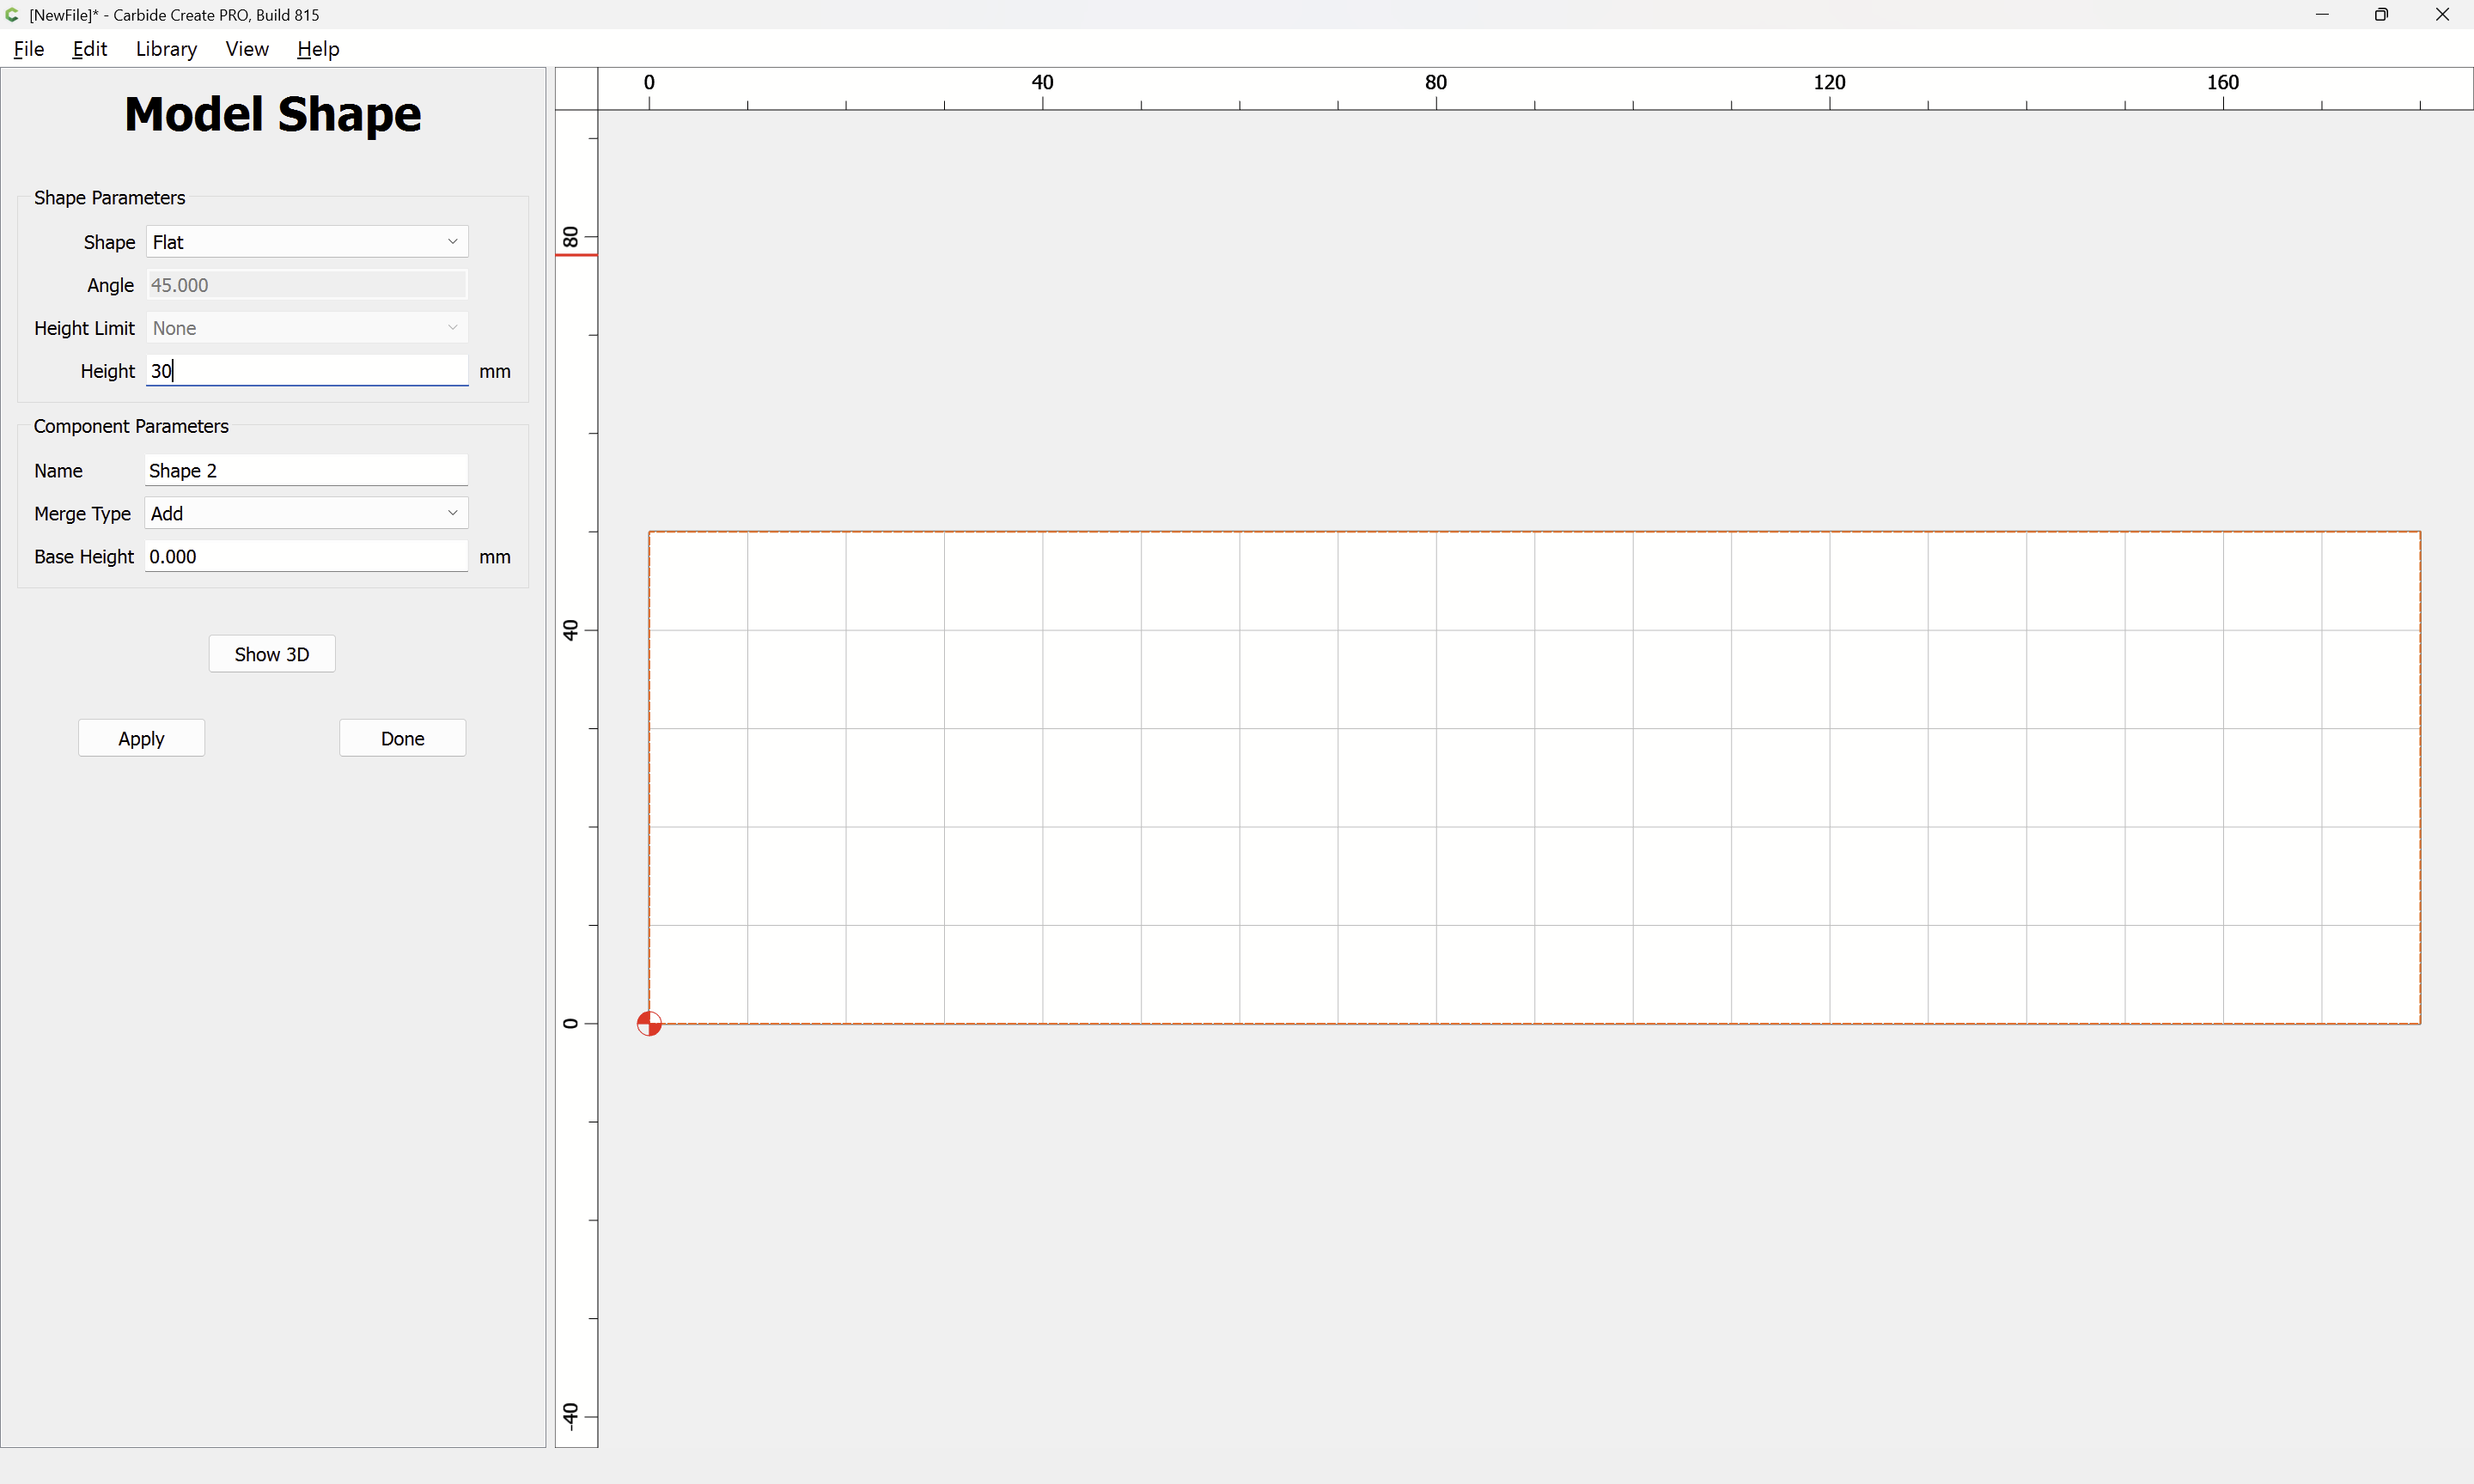The image size is (2474, 1484).
Task: Minimize the Carbide Create window
Action: [2322, 14]
